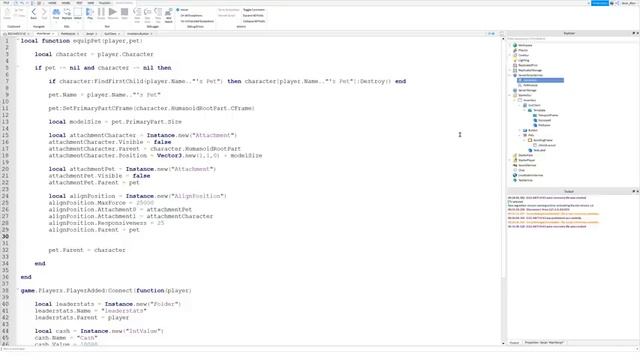Select On All Exceptions option
The width and height of the screenshot is (640, 360).
[191, 16]
